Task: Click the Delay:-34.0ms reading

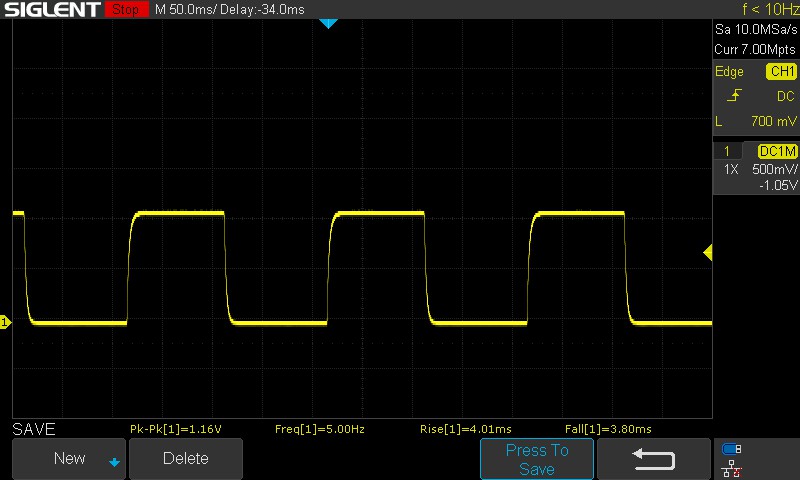Action: pos(262,9)
